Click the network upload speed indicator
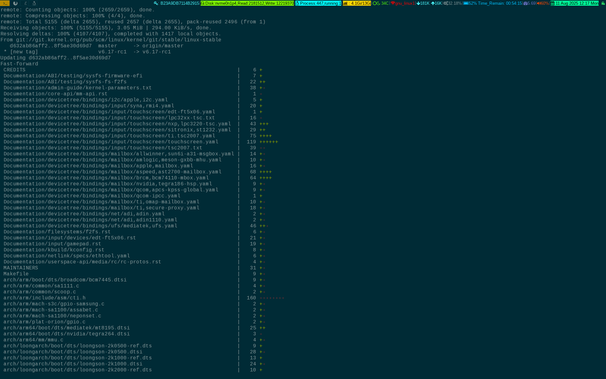This screenshot has height=379, width=606. (x=437, y=3)
